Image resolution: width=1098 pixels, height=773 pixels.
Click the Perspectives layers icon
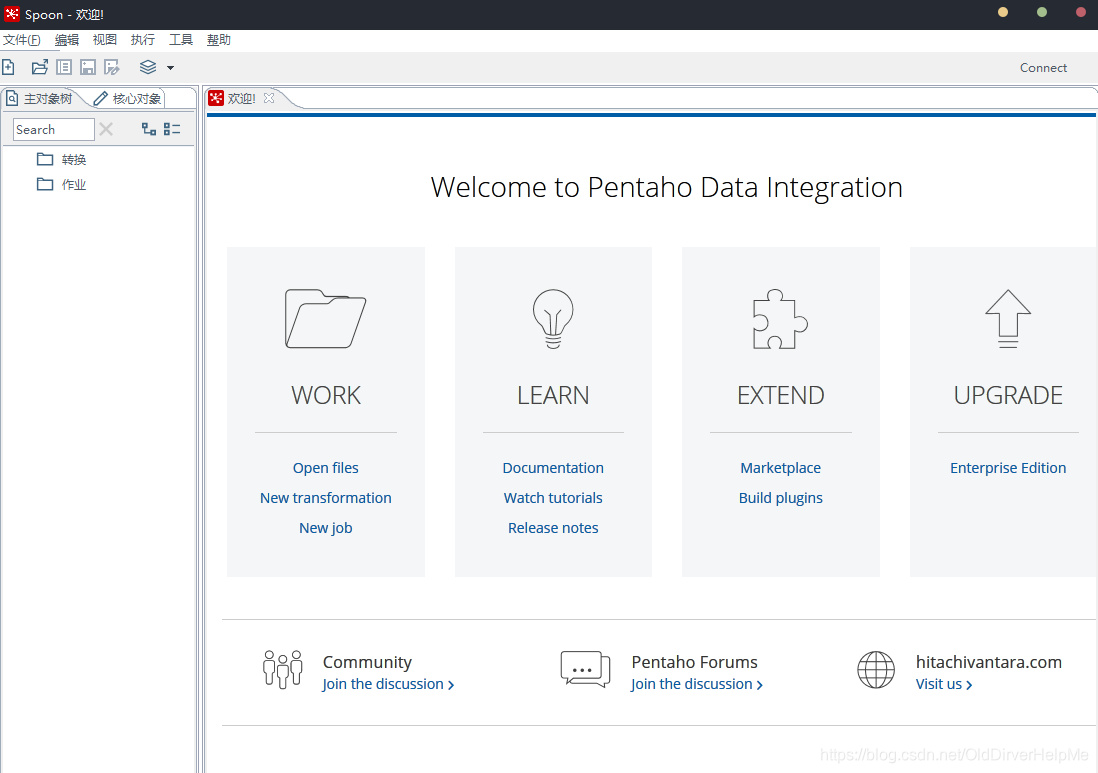click(148, 67)
